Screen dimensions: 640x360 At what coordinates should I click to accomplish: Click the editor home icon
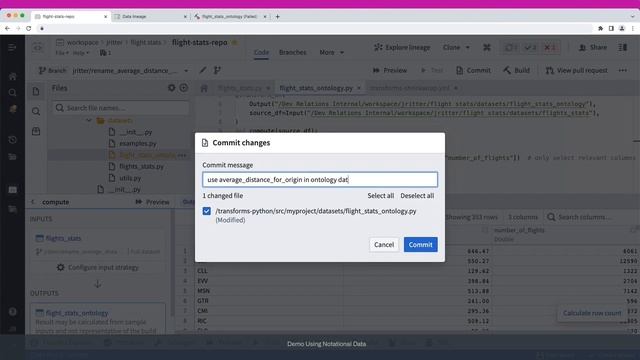coord(204,88)
